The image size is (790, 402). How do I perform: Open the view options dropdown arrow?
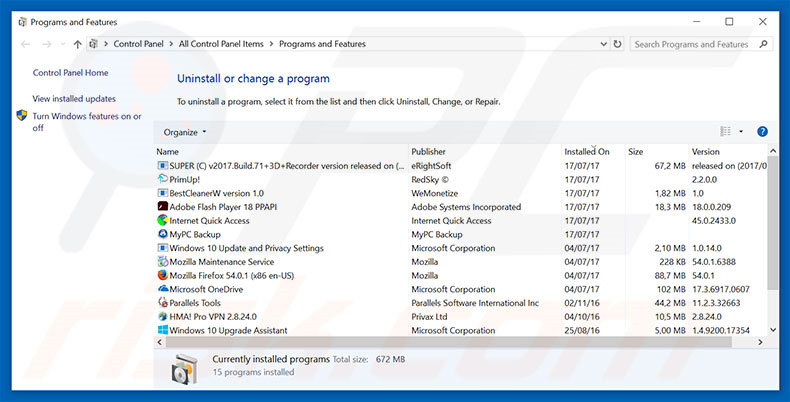point(741,132)
